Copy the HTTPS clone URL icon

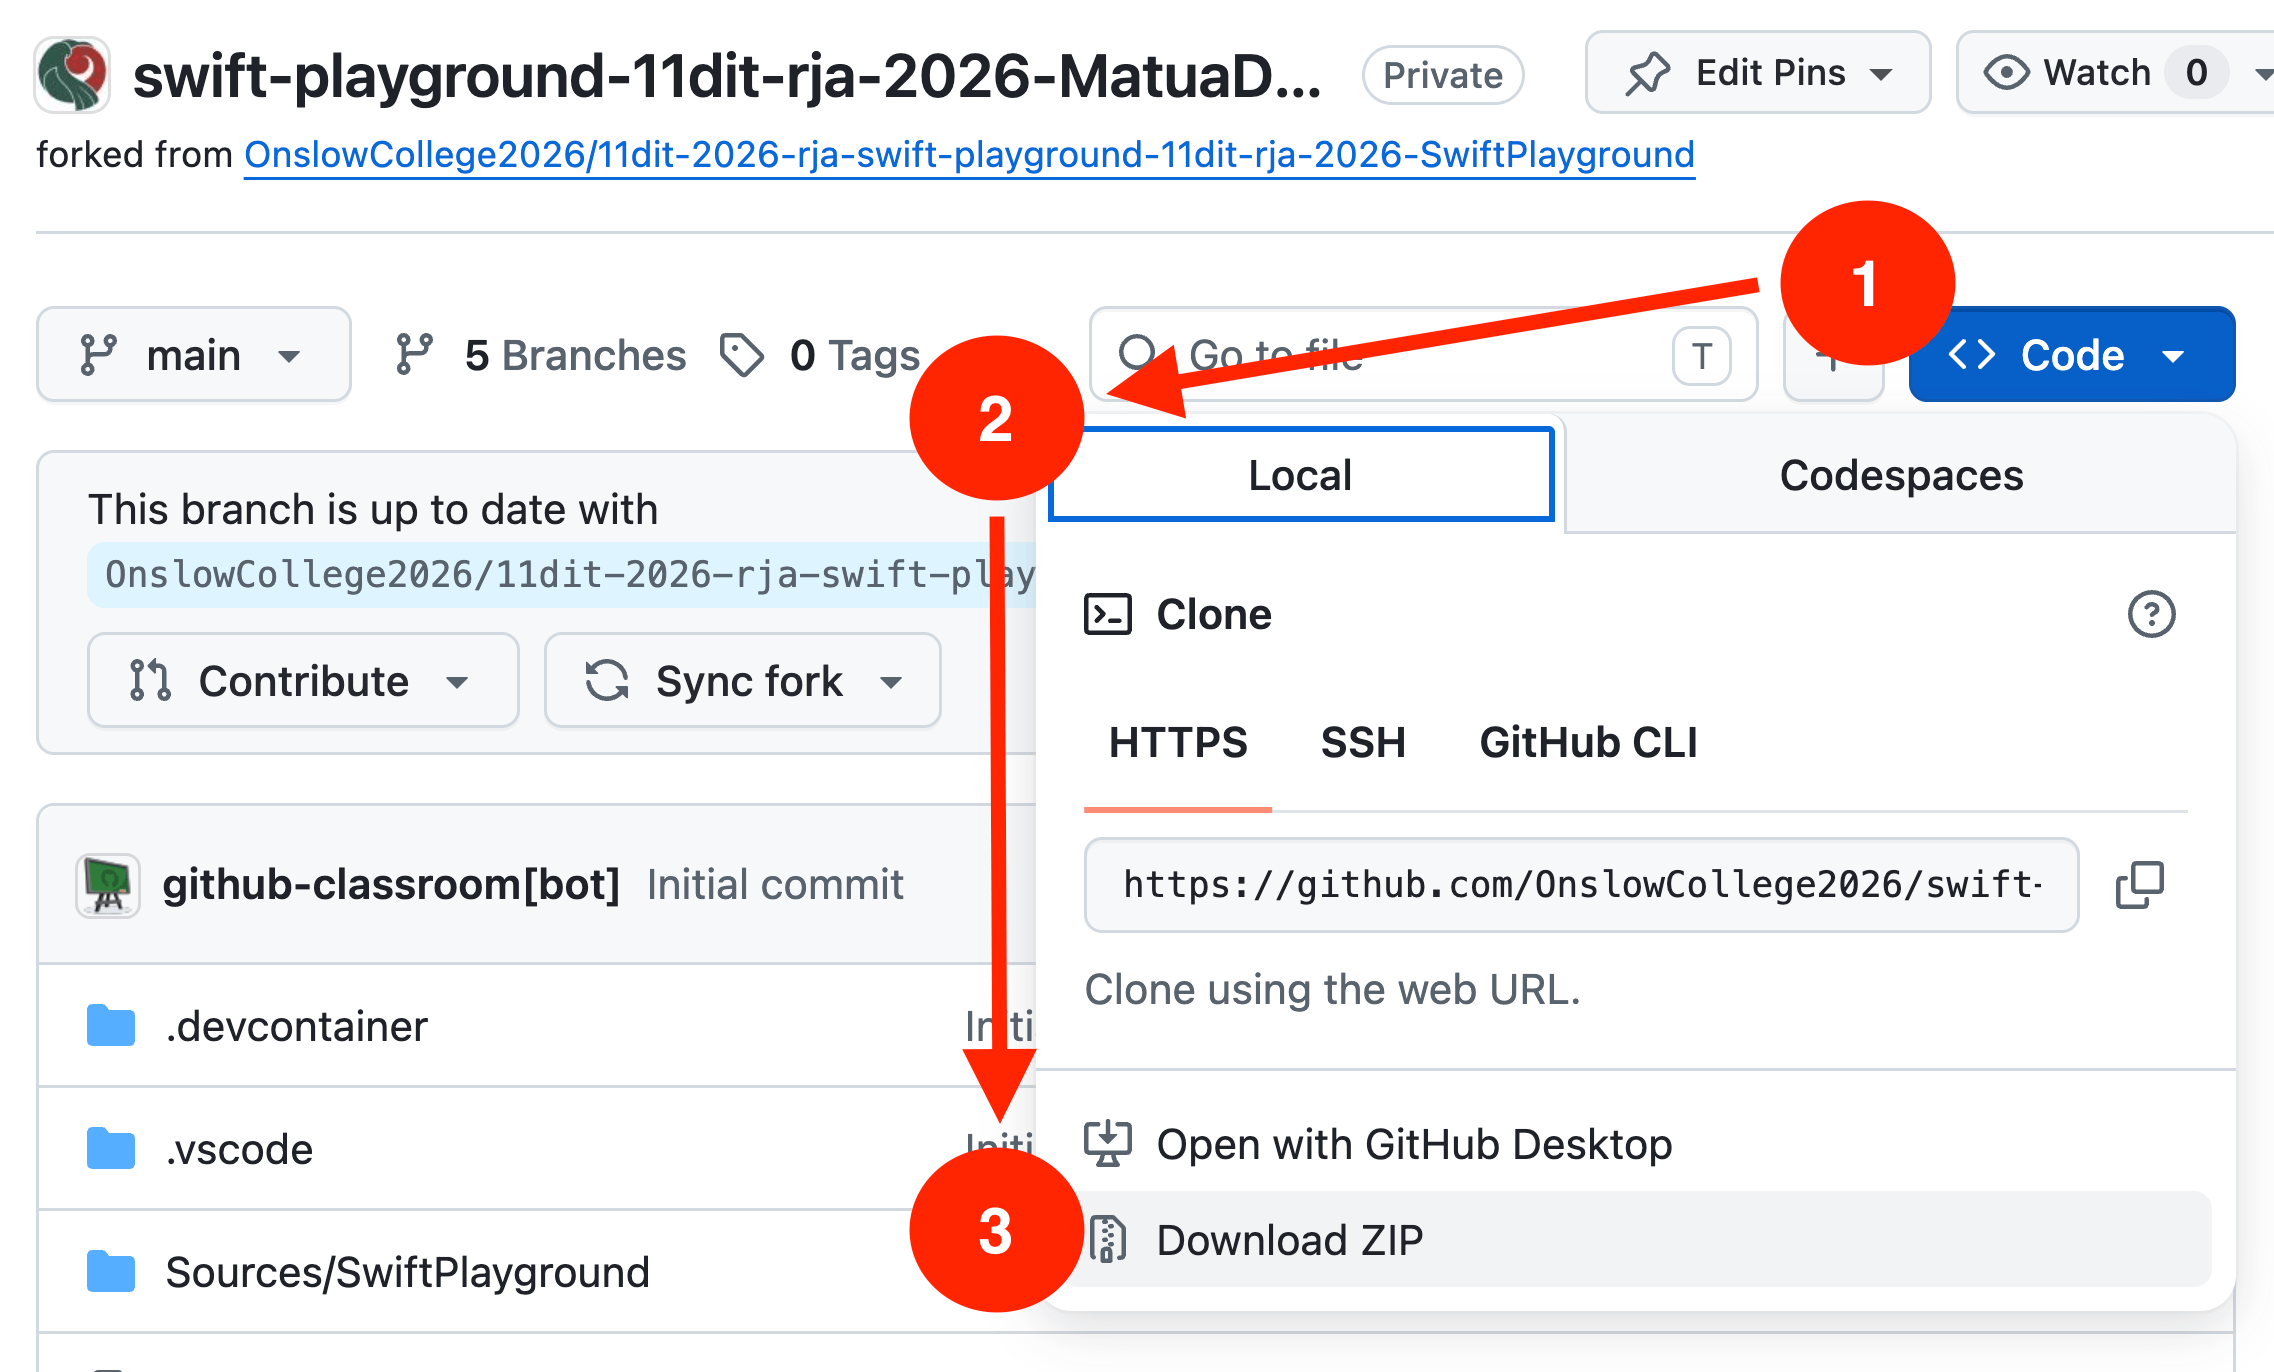(2139, 885)
